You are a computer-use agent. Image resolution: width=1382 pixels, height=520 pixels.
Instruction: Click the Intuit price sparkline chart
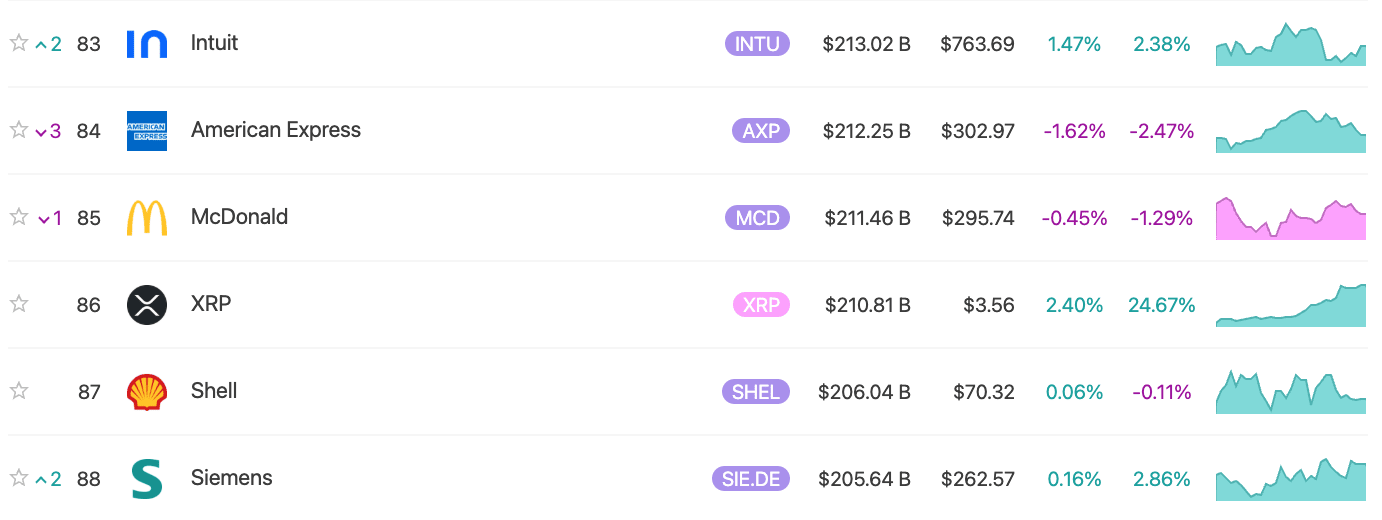[1291, 44]
